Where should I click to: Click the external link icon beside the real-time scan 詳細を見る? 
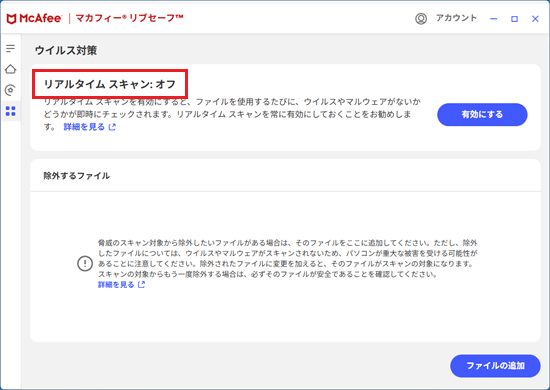112,127
